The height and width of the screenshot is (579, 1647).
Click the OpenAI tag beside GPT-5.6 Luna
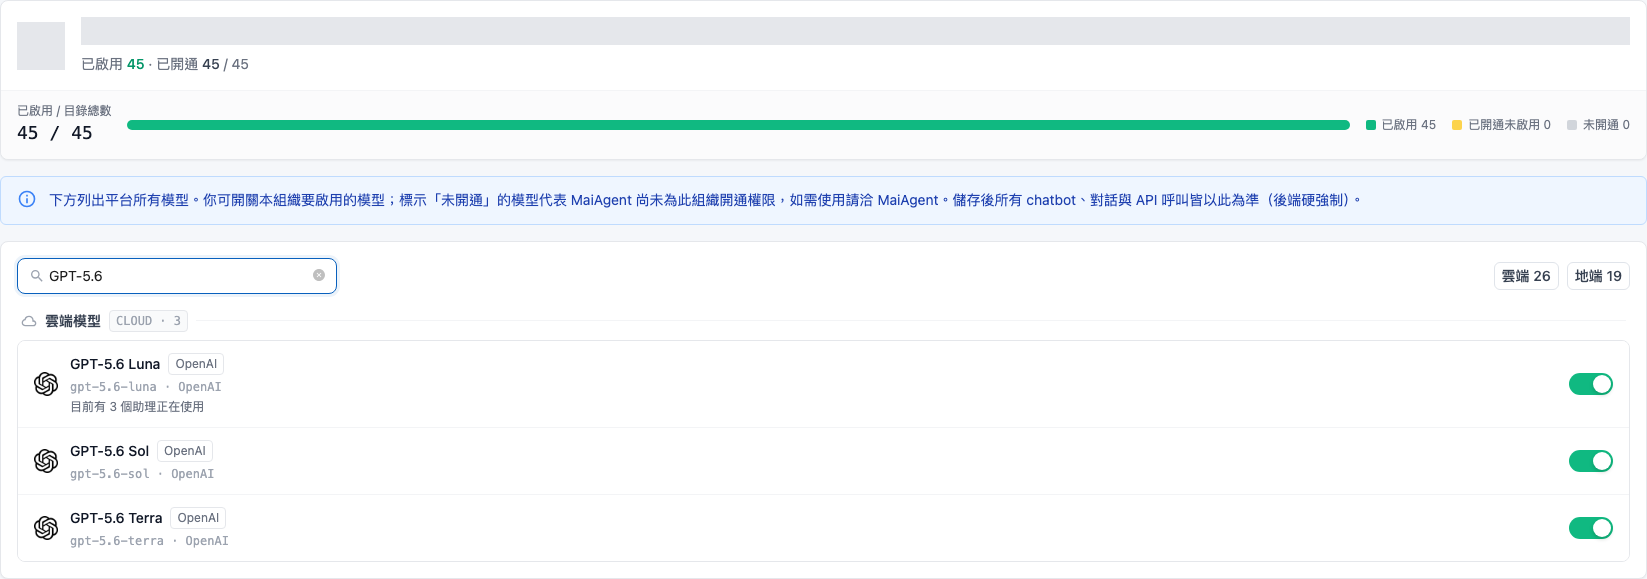point(196,364)
